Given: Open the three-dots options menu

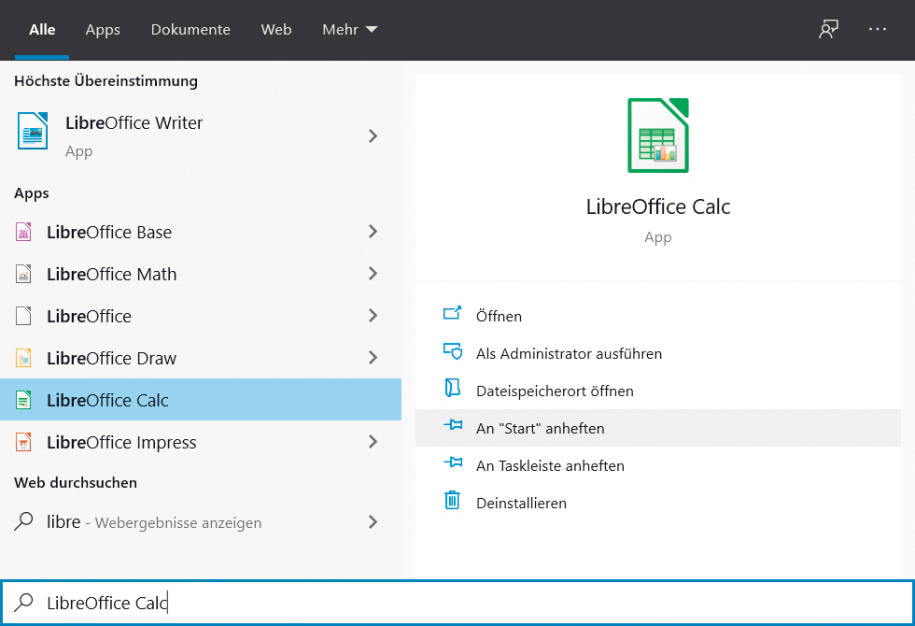Looking at the screenshot, I should [877, 29].
